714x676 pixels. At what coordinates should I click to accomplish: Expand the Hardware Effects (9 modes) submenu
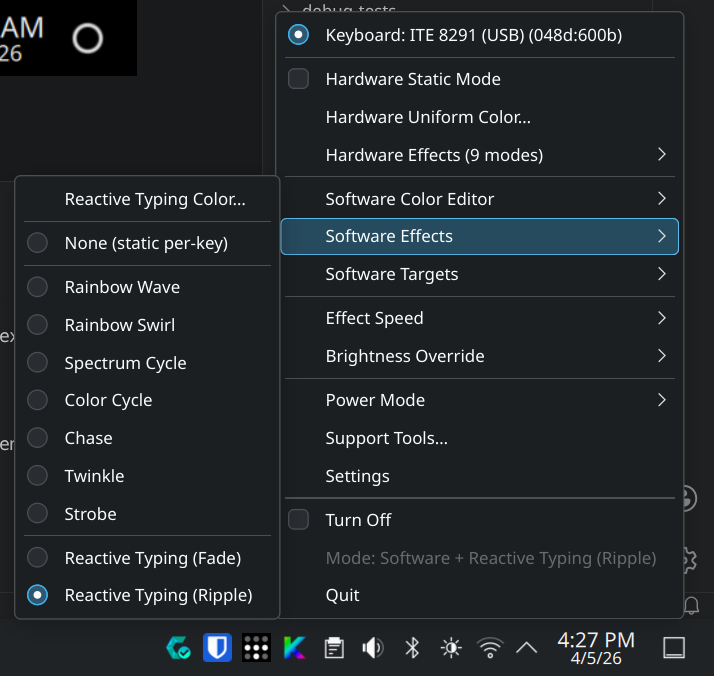tap(479, 155)
